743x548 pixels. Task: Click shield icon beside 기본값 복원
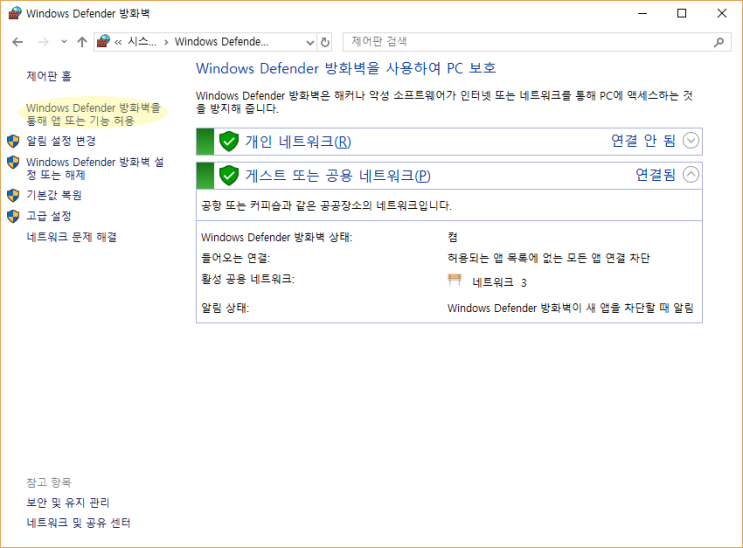coord(13,195)
